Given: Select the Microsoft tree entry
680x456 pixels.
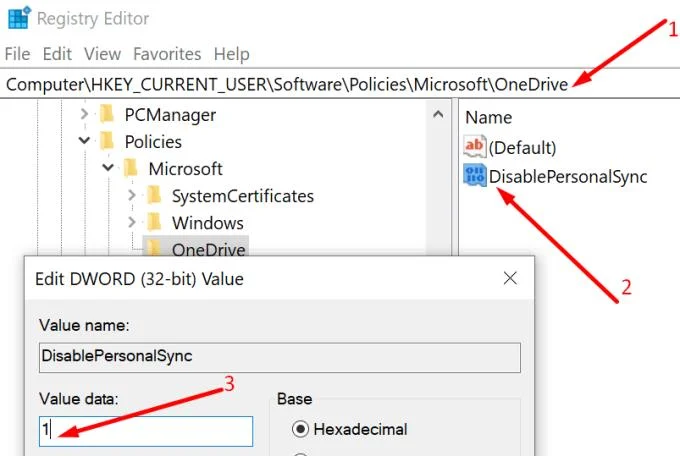Looking at the screenshot, I should [x=185, y=169].
